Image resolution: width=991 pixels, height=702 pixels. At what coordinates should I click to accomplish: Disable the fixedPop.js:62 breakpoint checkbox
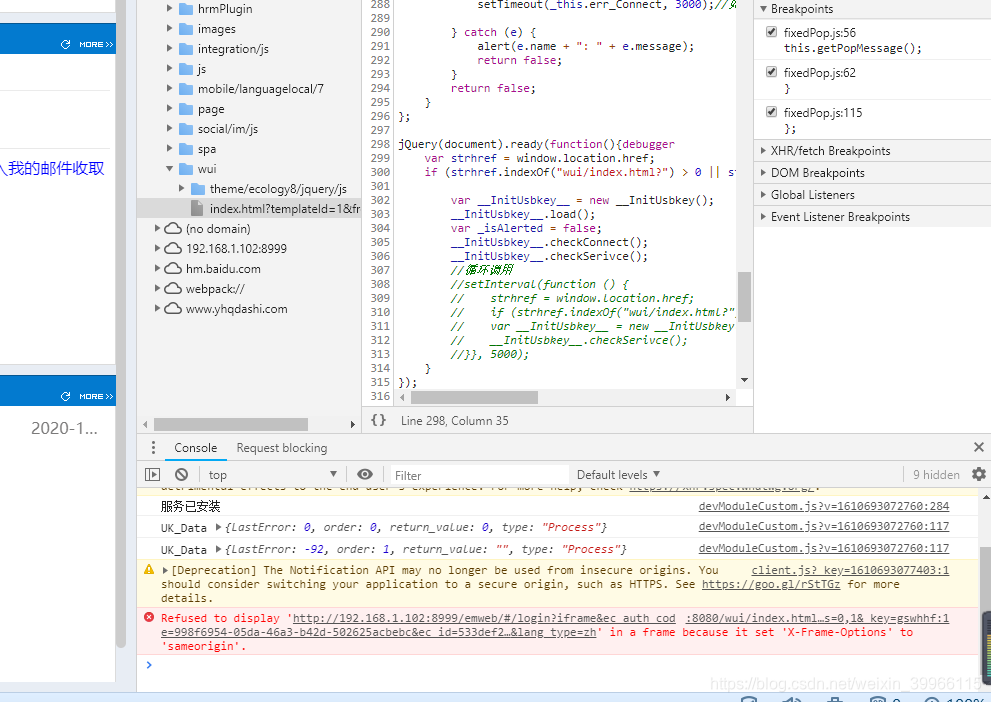pos(771,72)
